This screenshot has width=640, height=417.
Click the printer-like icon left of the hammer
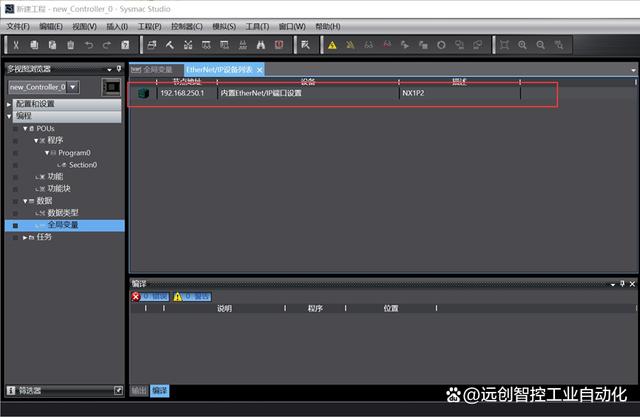[x=152, y=45]
